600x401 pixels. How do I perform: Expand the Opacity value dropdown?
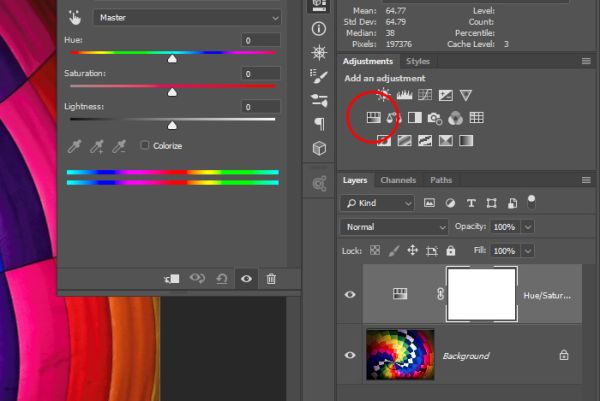coord(528,227)
